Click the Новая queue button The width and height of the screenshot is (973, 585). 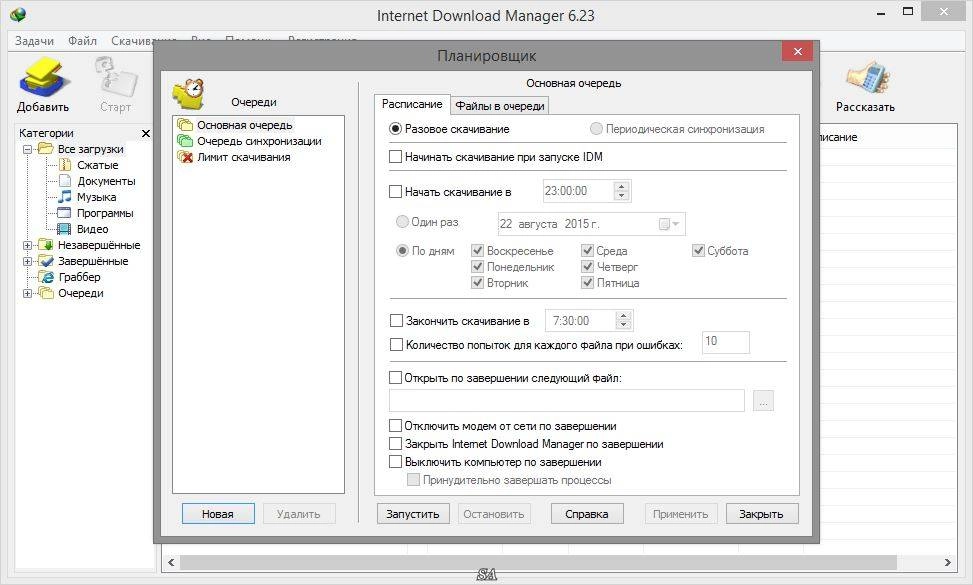(218, 514)
